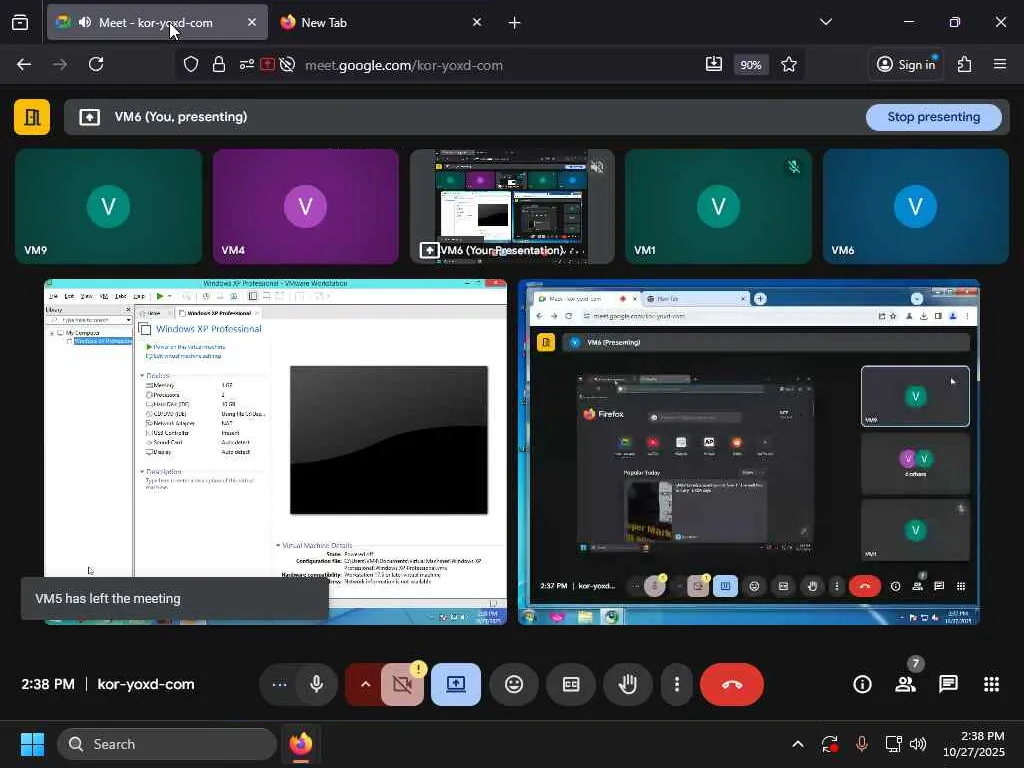Open chat with everyone
This screenshot has height=768, width=1024.
948,684
